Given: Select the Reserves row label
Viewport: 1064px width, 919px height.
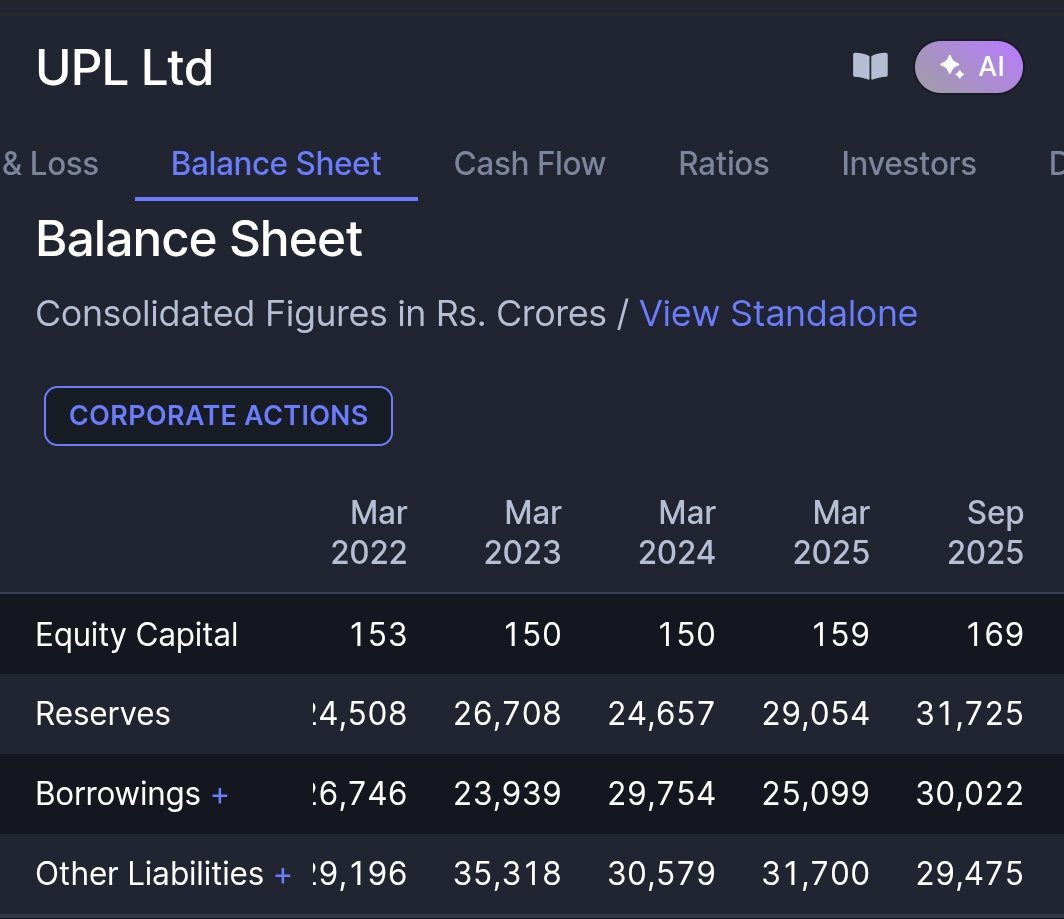Looking at the screenshot, I should point(102,713).
